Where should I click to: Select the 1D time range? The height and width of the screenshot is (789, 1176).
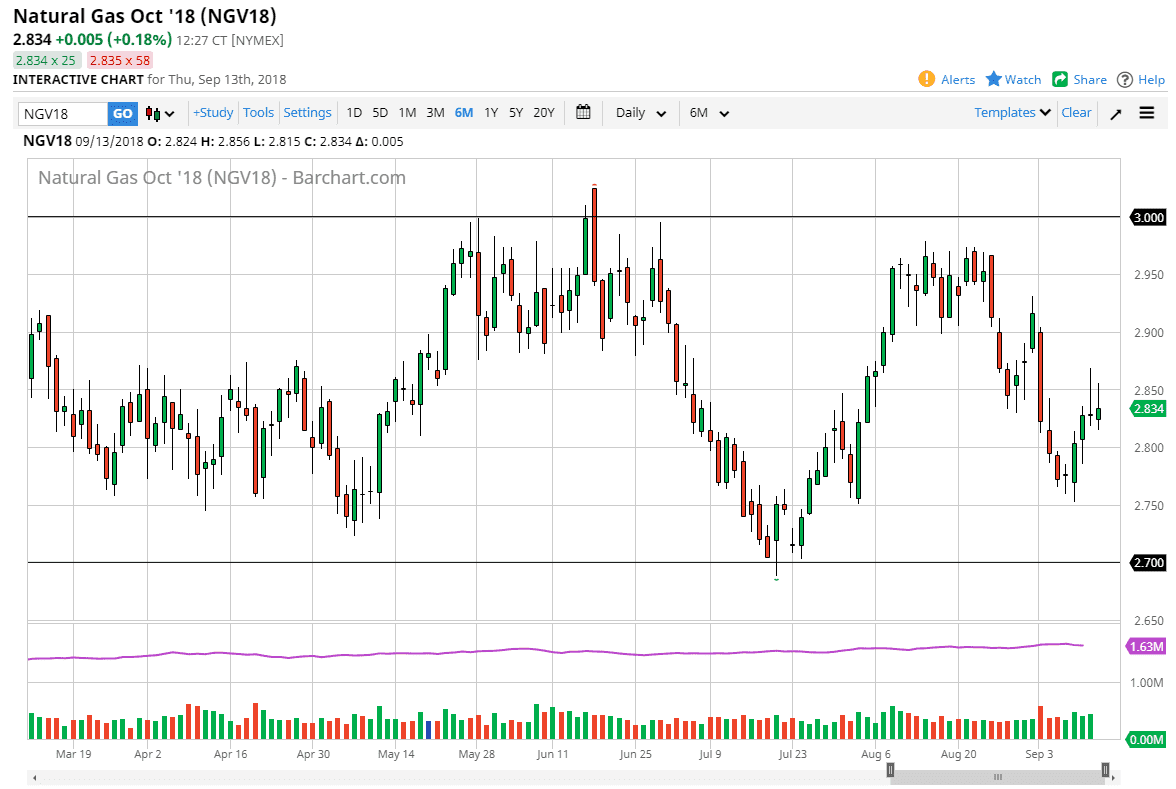pos(354,113)
